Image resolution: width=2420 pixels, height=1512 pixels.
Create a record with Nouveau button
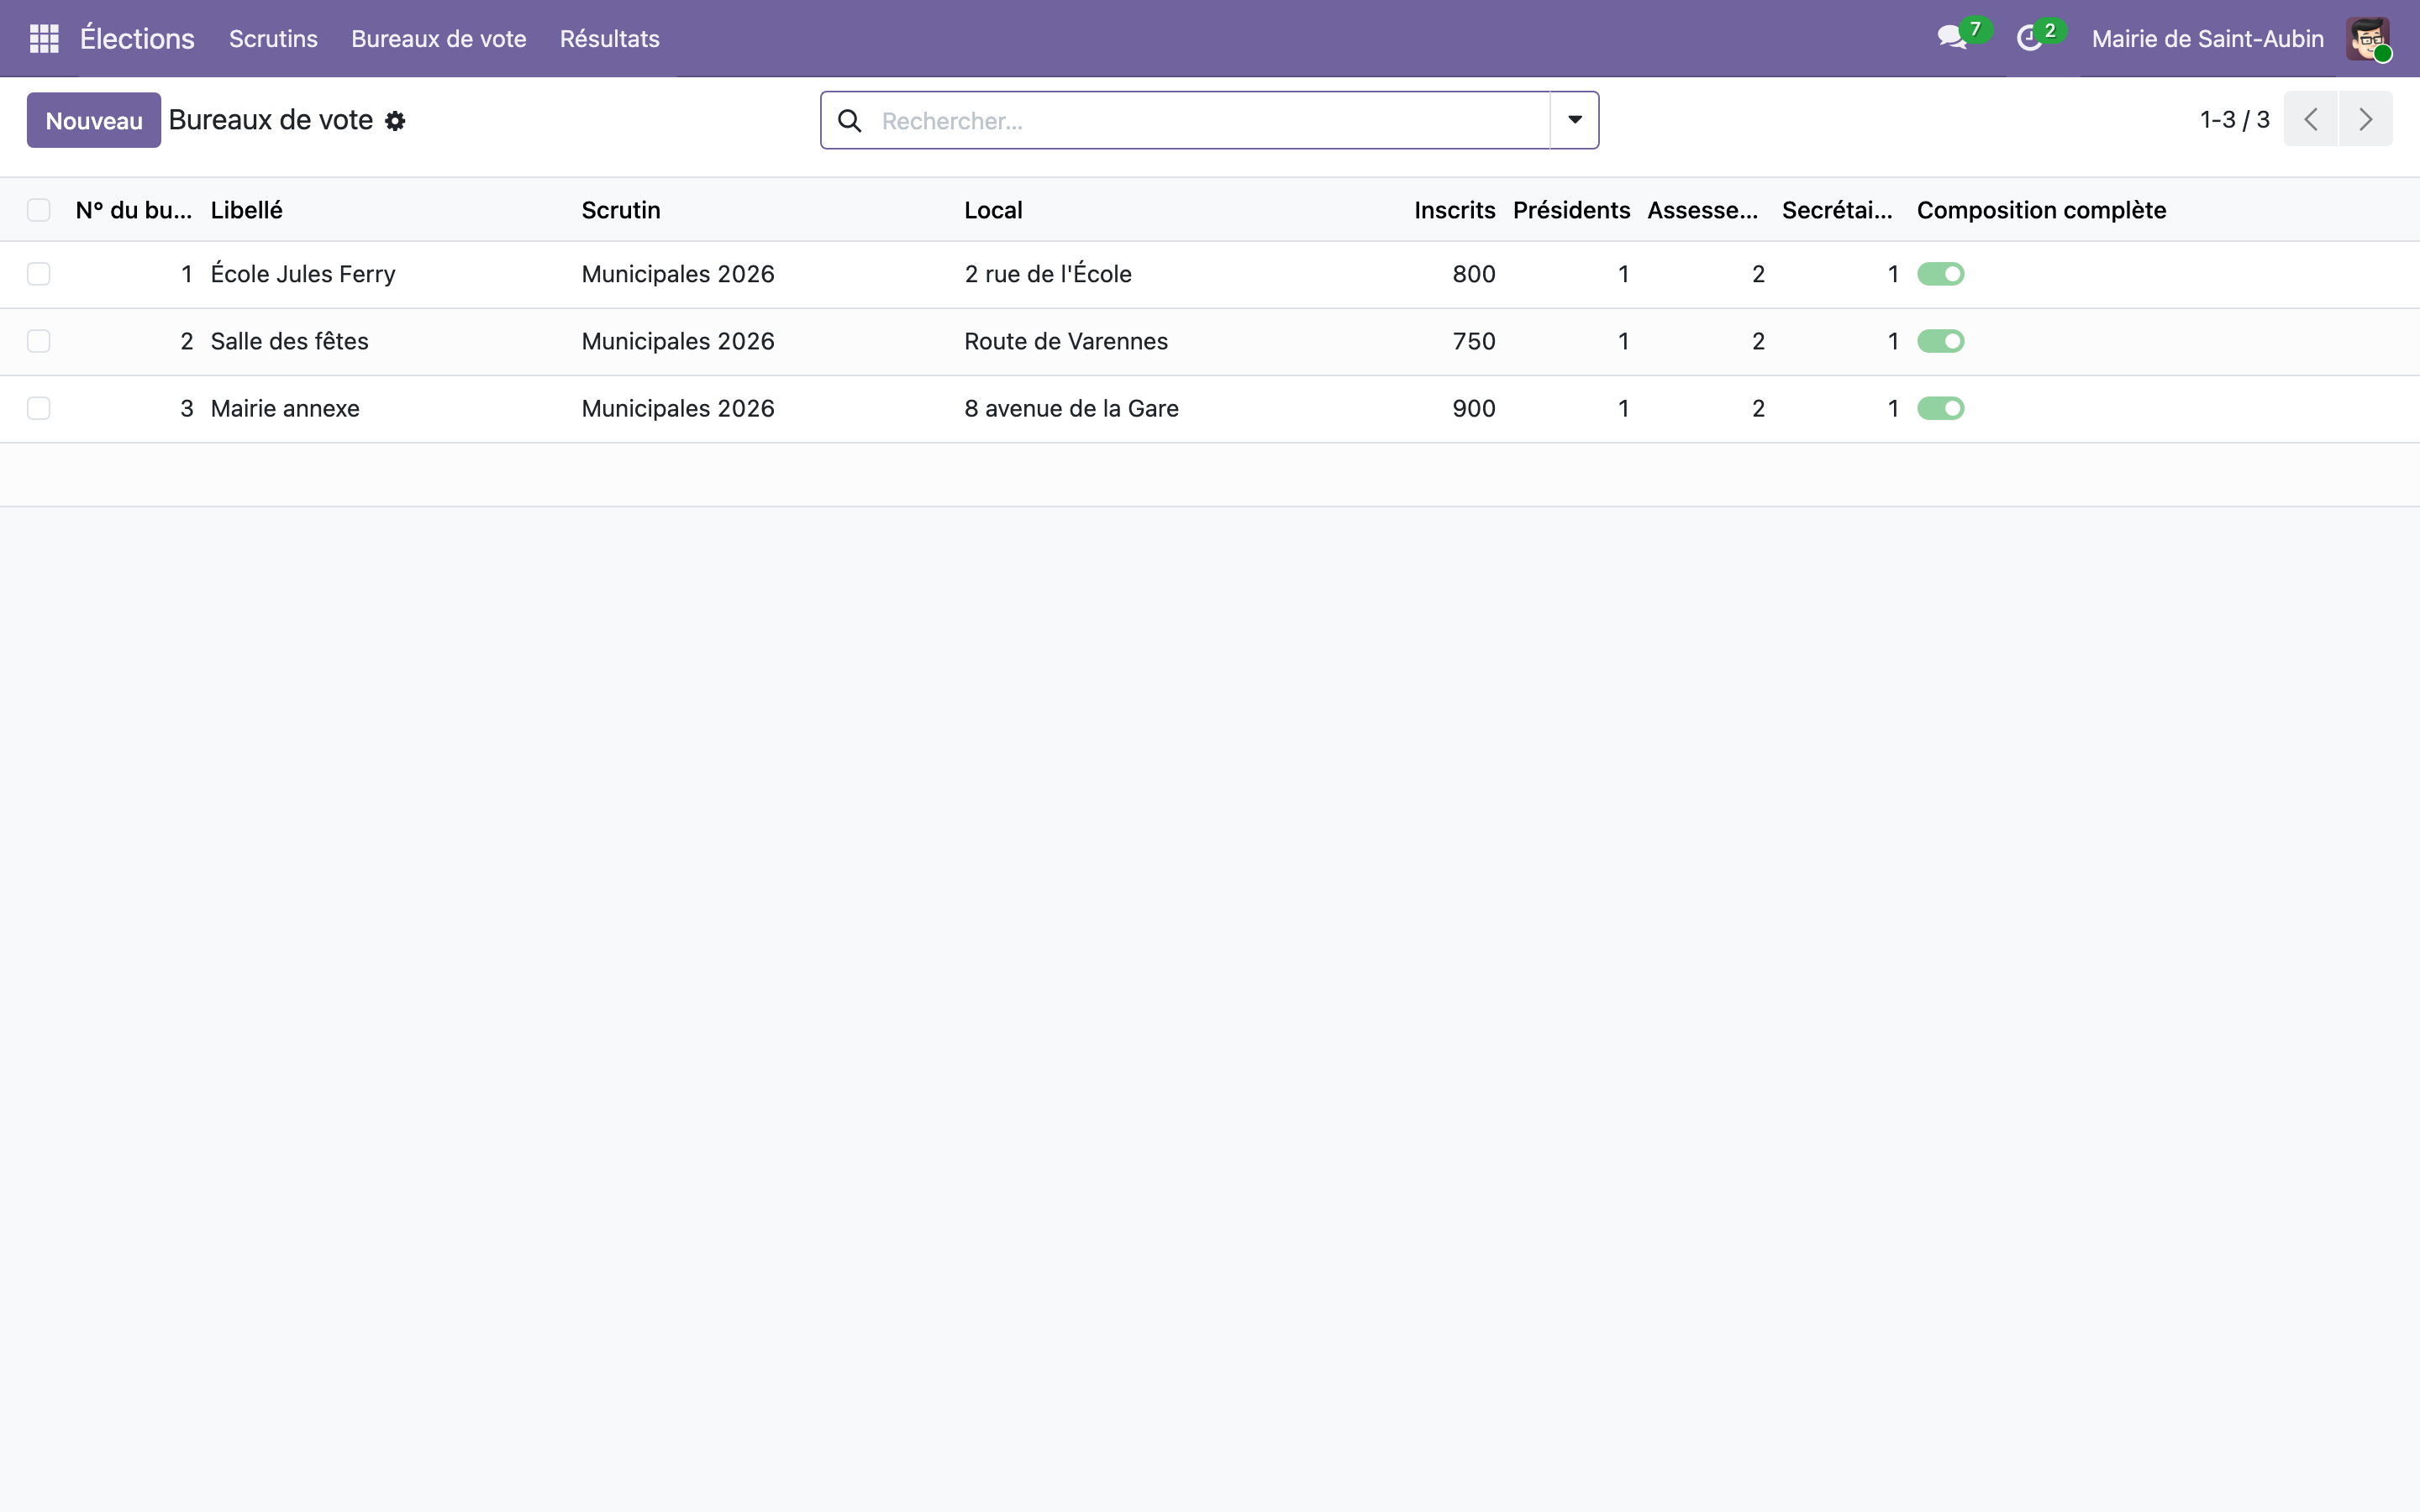click(x=94, y=120)
